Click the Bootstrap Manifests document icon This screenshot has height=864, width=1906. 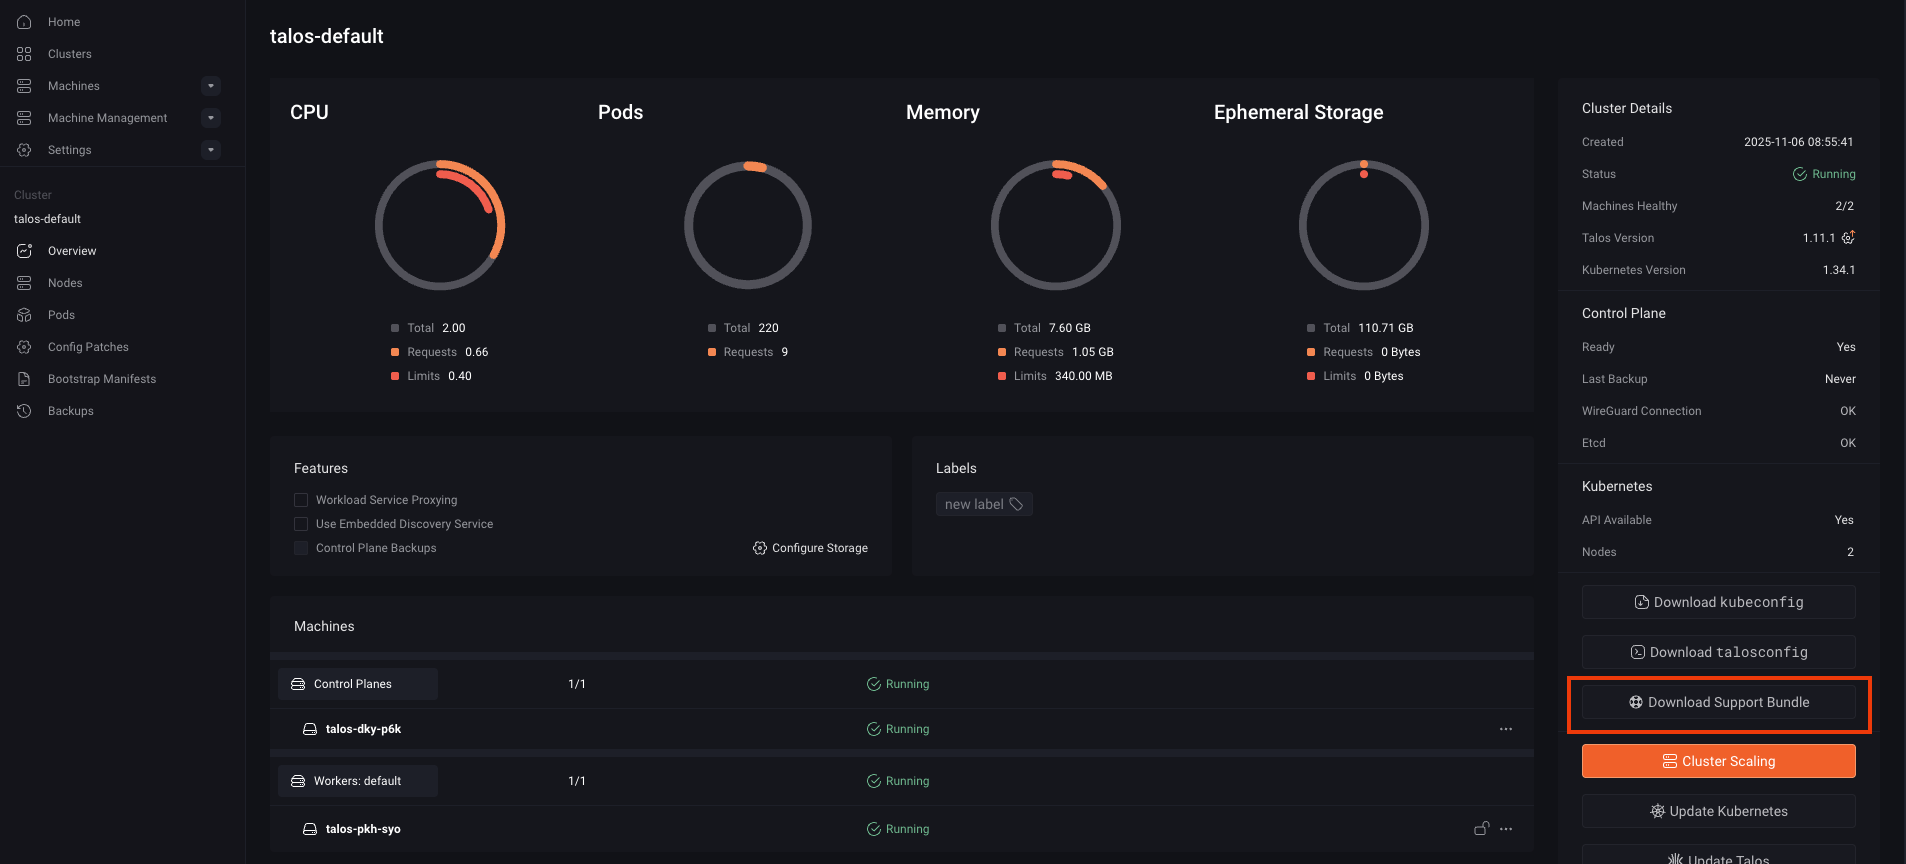24,379
